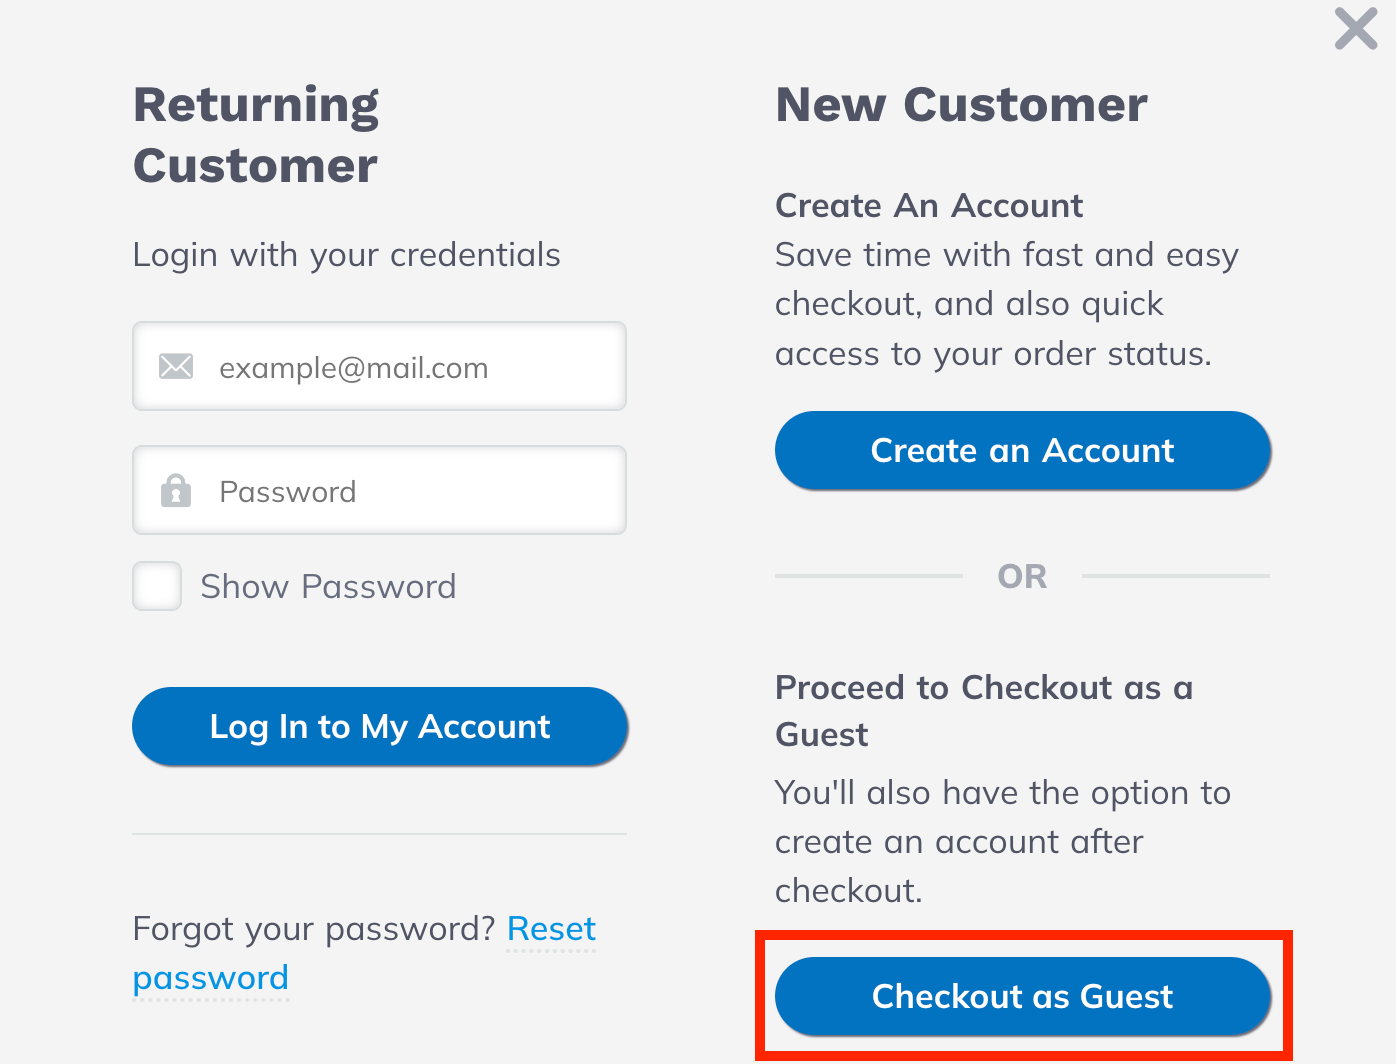The width and height of the screenshot is (1396, 1064).
Task: Focus the Password input field
Action: (410, 491)
